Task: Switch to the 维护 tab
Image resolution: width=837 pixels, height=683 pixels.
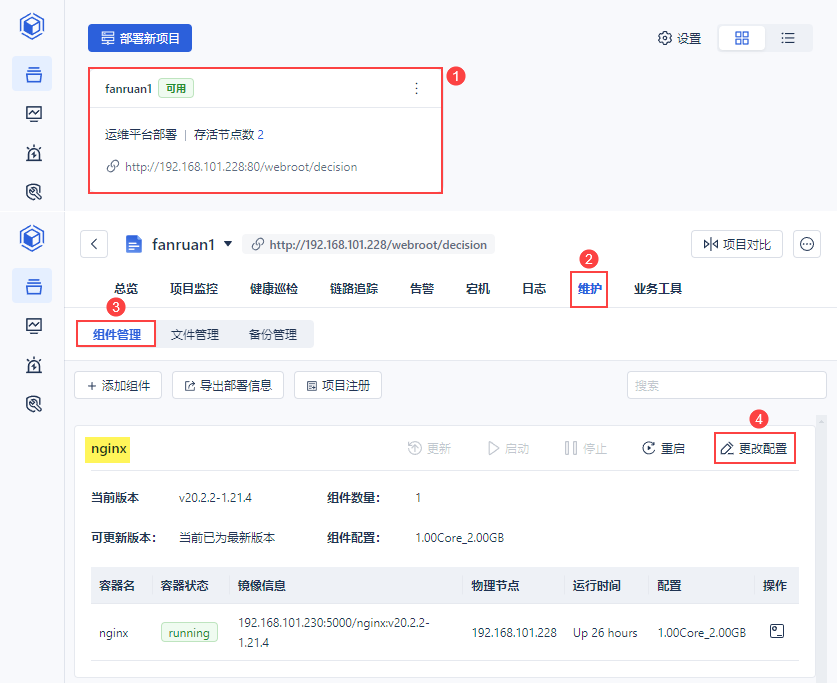Action: [588, 288]
